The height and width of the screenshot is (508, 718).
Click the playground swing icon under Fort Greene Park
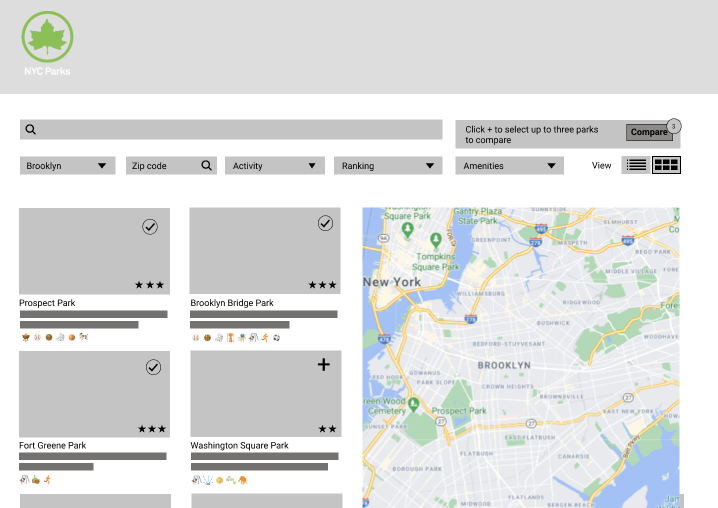24,480
